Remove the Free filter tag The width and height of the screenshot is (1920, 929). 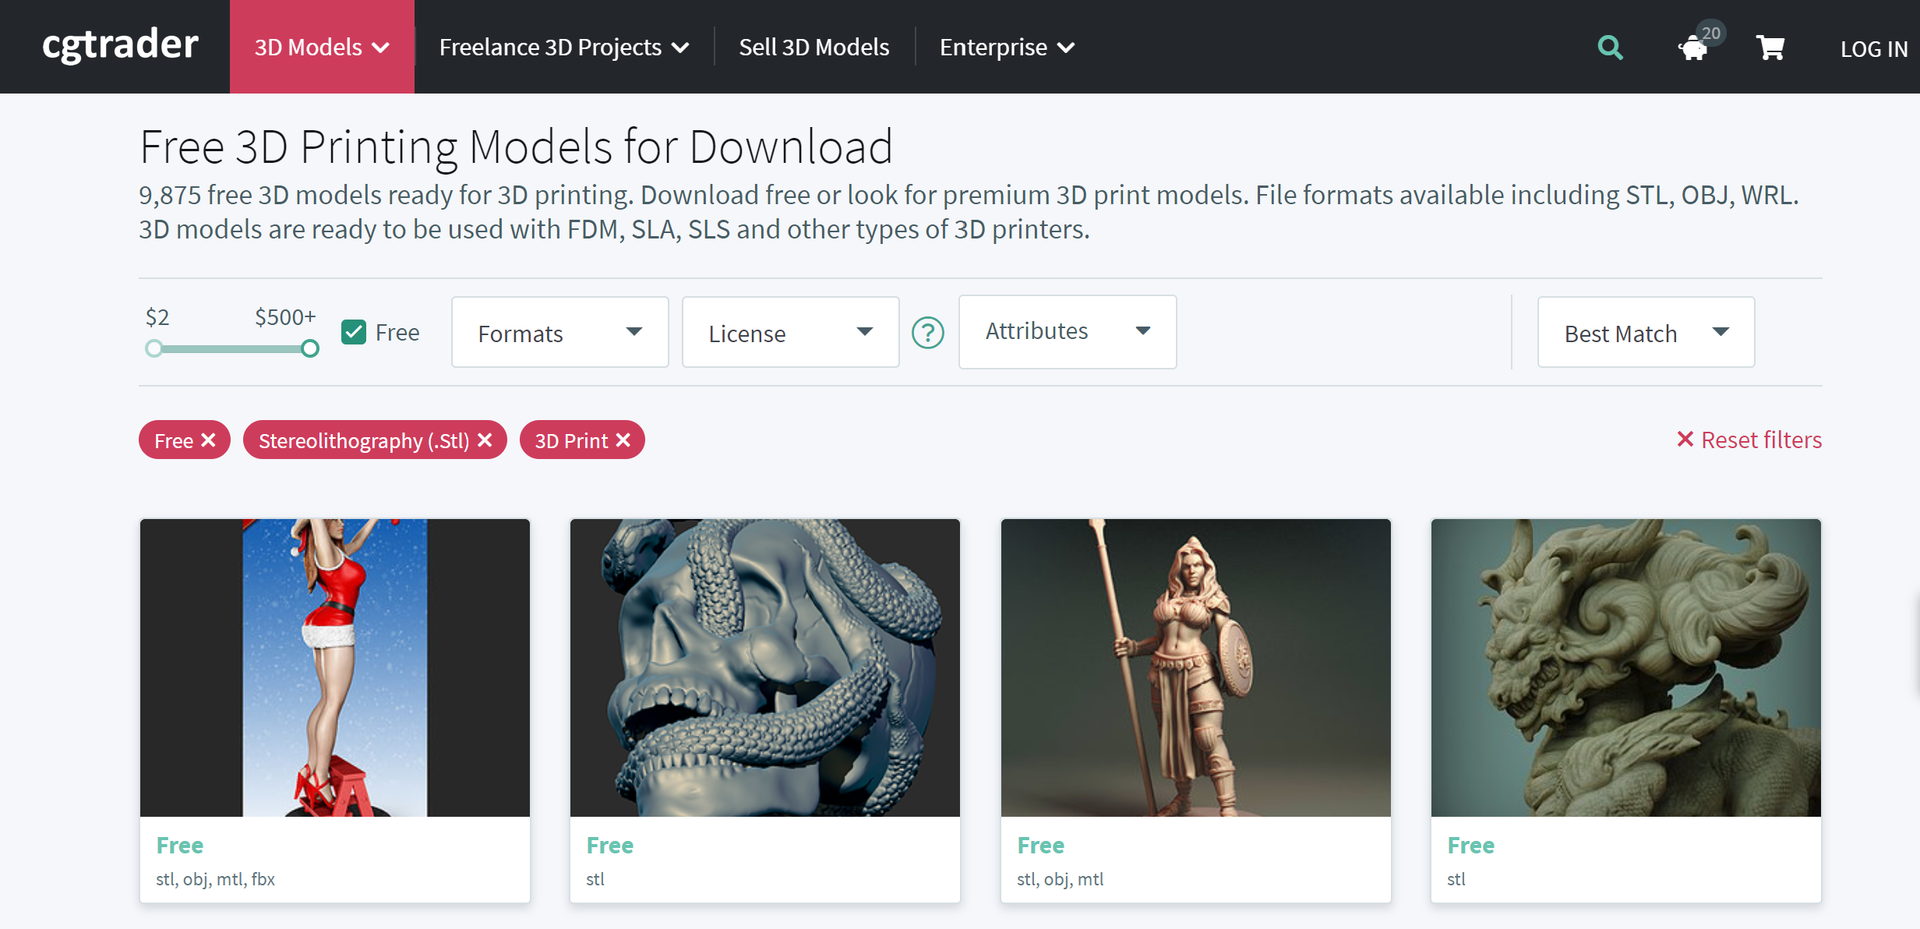pos(208,440)
